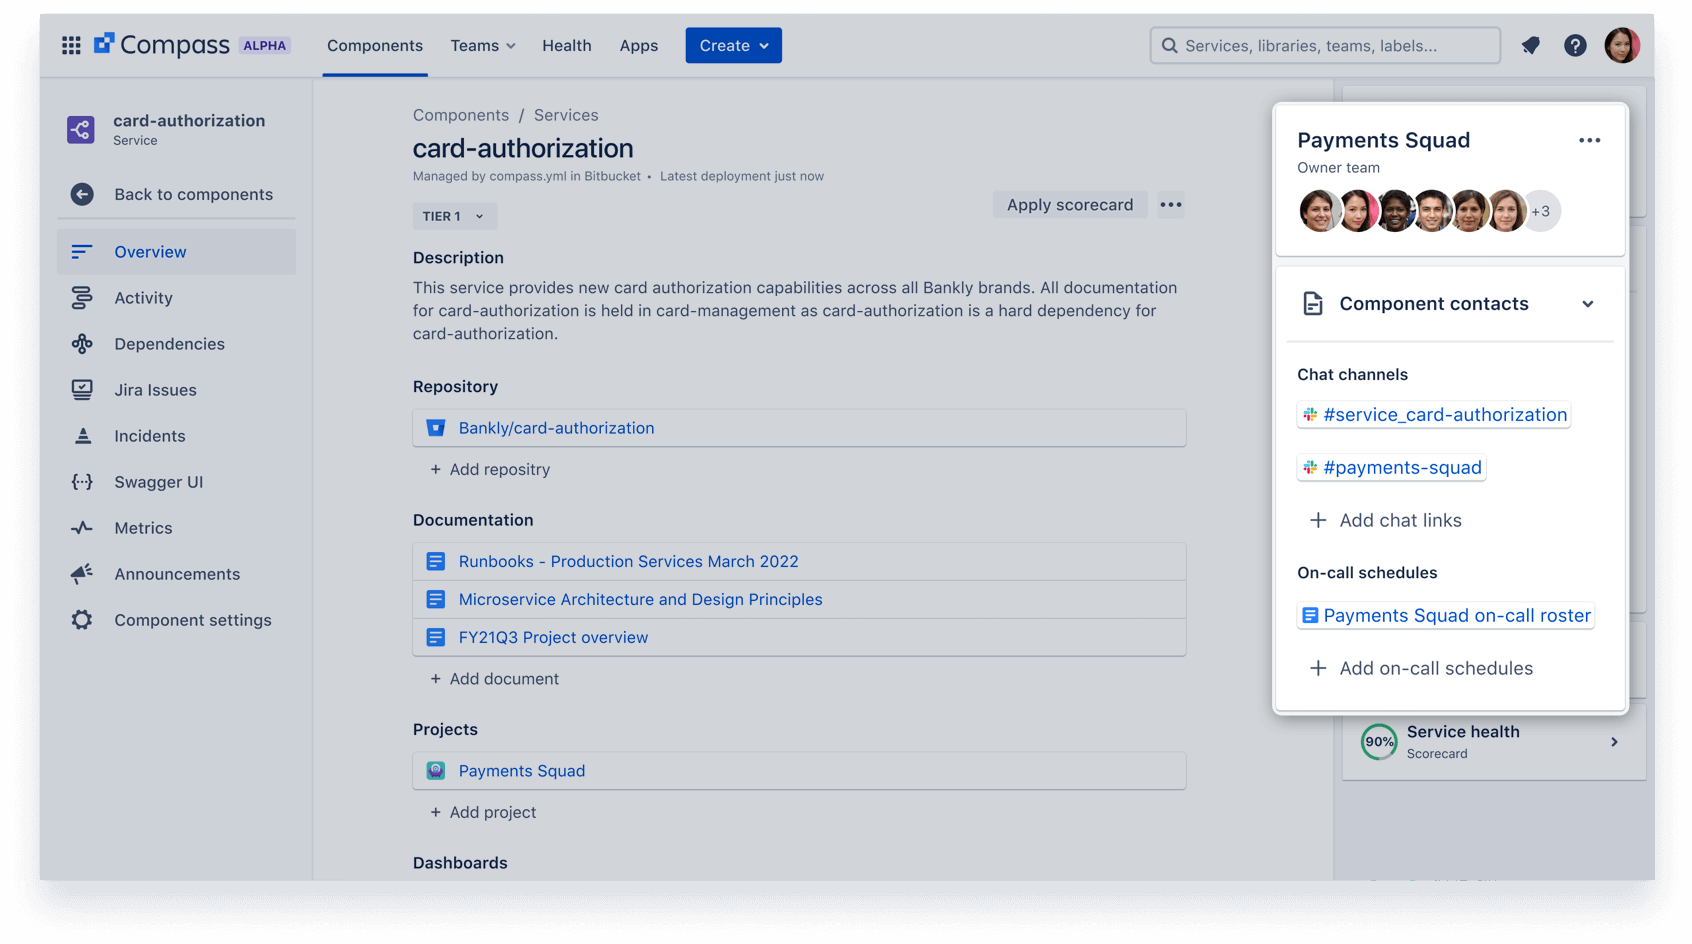Viewport: 1692px width, 944px height.
Task: Go to Components breadcrumb
Action: 461,115
